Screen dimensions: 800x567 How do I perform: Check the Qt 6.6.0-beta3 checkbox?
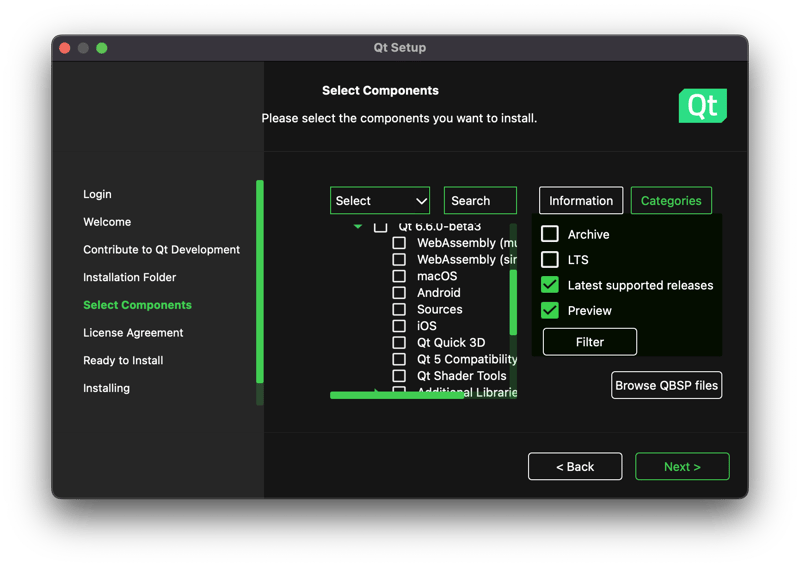[380, 227]
